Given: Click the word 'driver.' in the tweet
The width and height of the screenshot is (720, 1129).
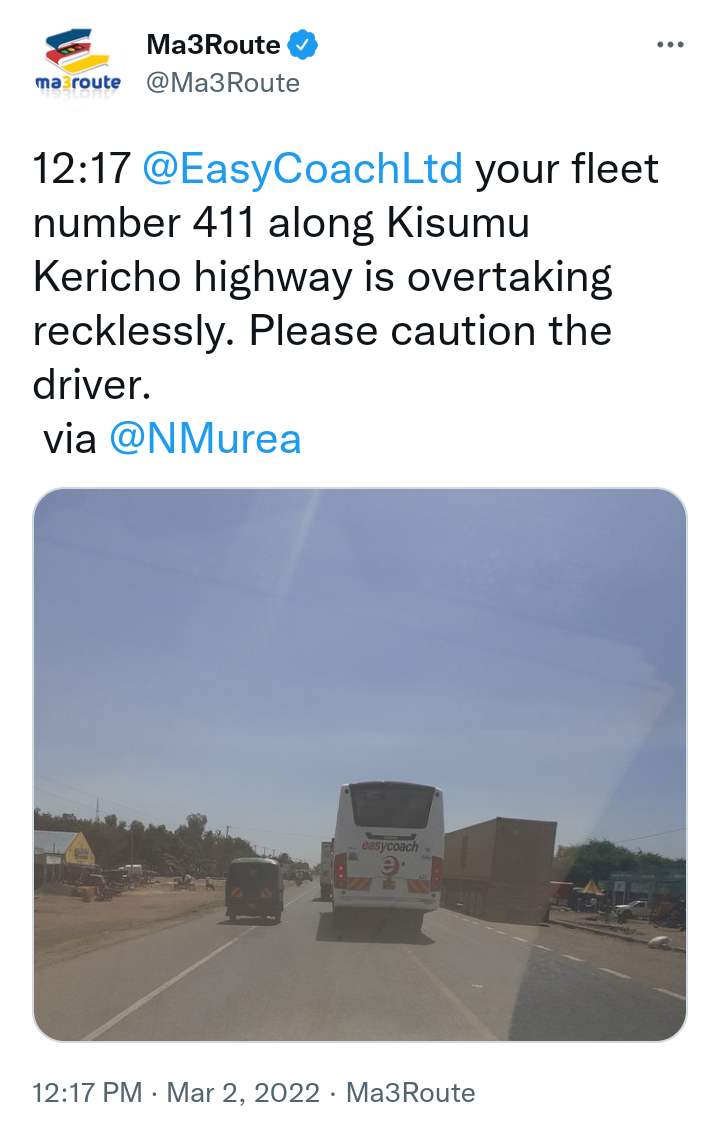Looking at the screenshot, I should pyautogui.click(x=91, y=385).
